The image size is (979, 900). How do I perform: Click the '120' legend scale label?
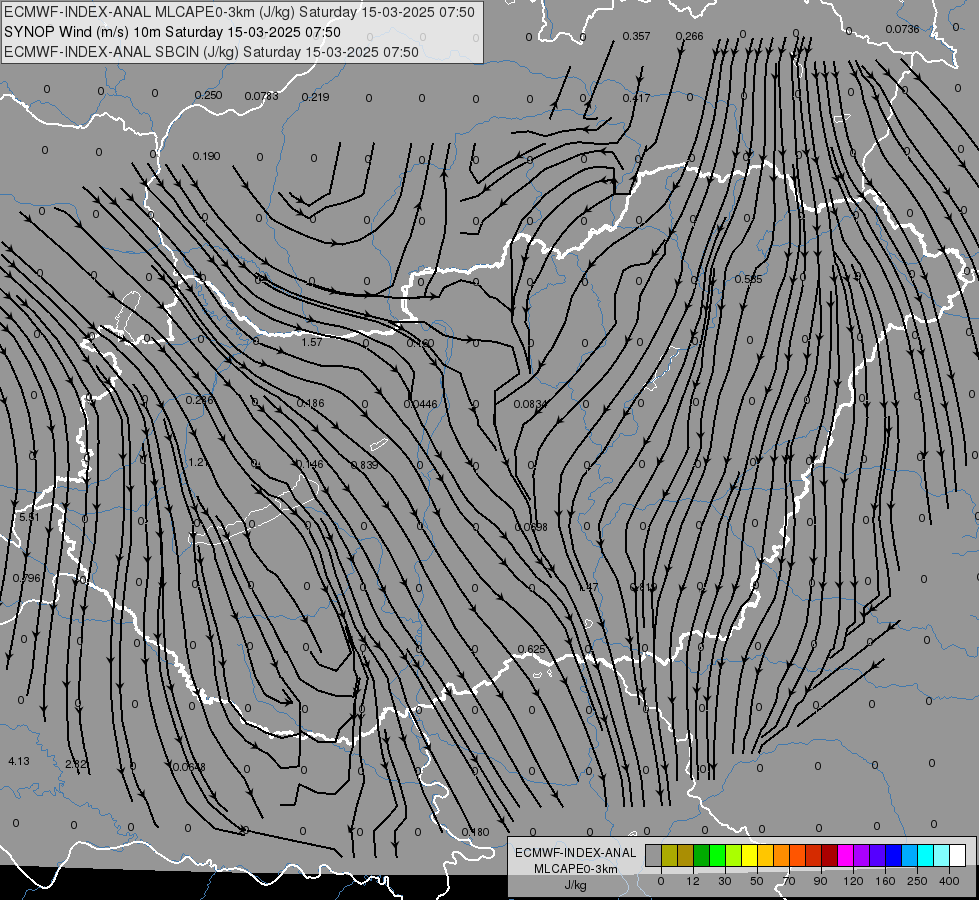pyautogui.click(x=853, y=881)
